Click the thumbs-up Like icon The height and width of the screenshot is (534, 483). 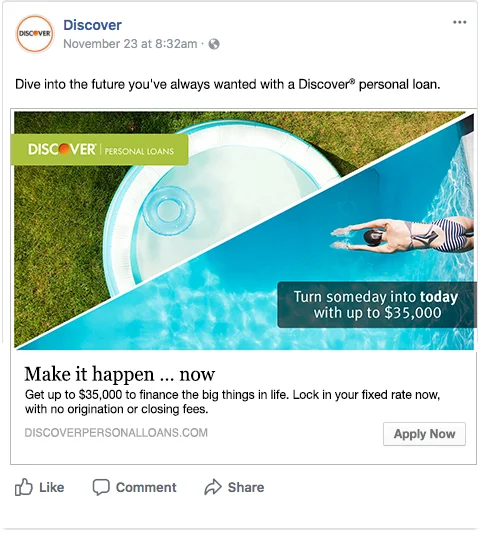pyautogui.click(x=24, y=487)
